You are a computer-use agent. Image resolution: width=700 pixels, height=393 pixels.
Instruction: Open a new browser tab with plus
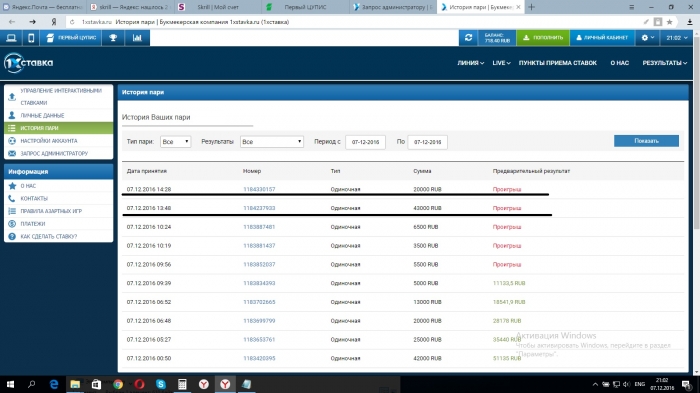[532, 7]
